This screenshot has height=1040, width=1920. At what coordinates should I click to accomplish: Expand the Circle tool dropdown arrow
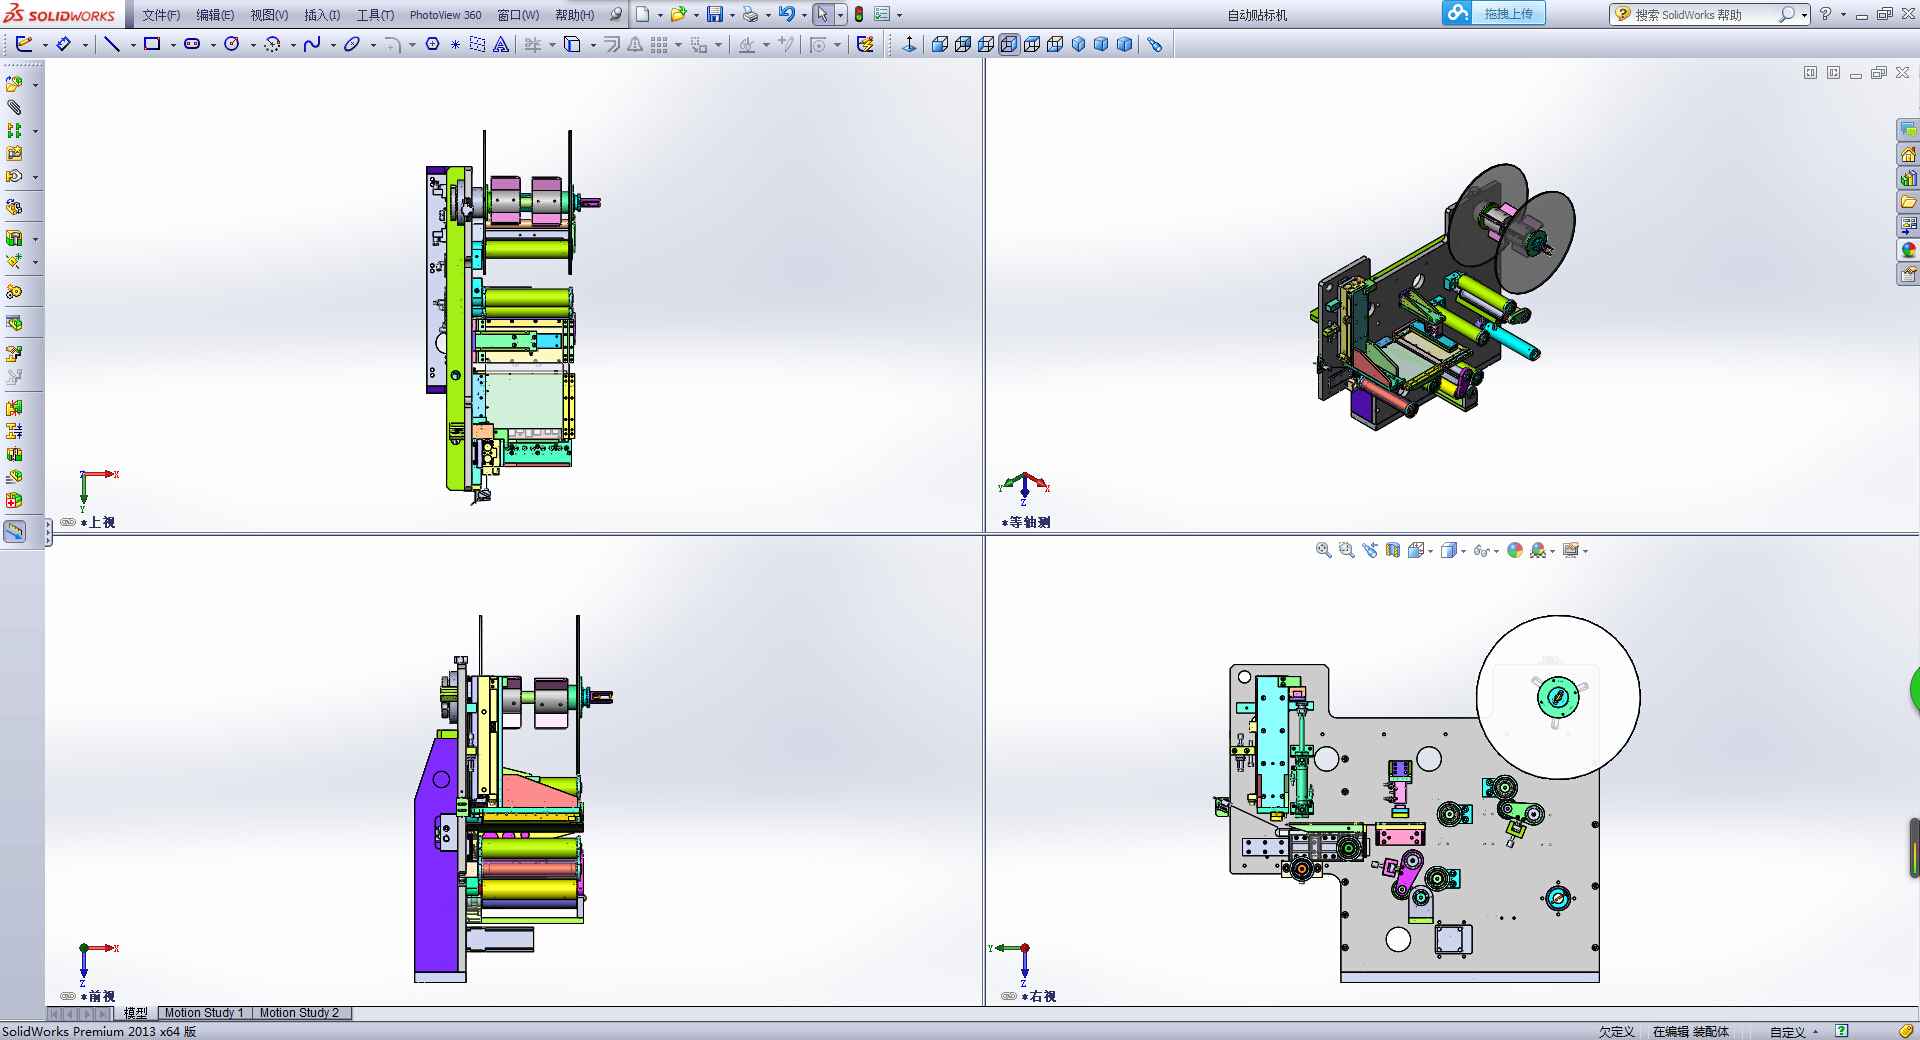[x=253, y=45]
